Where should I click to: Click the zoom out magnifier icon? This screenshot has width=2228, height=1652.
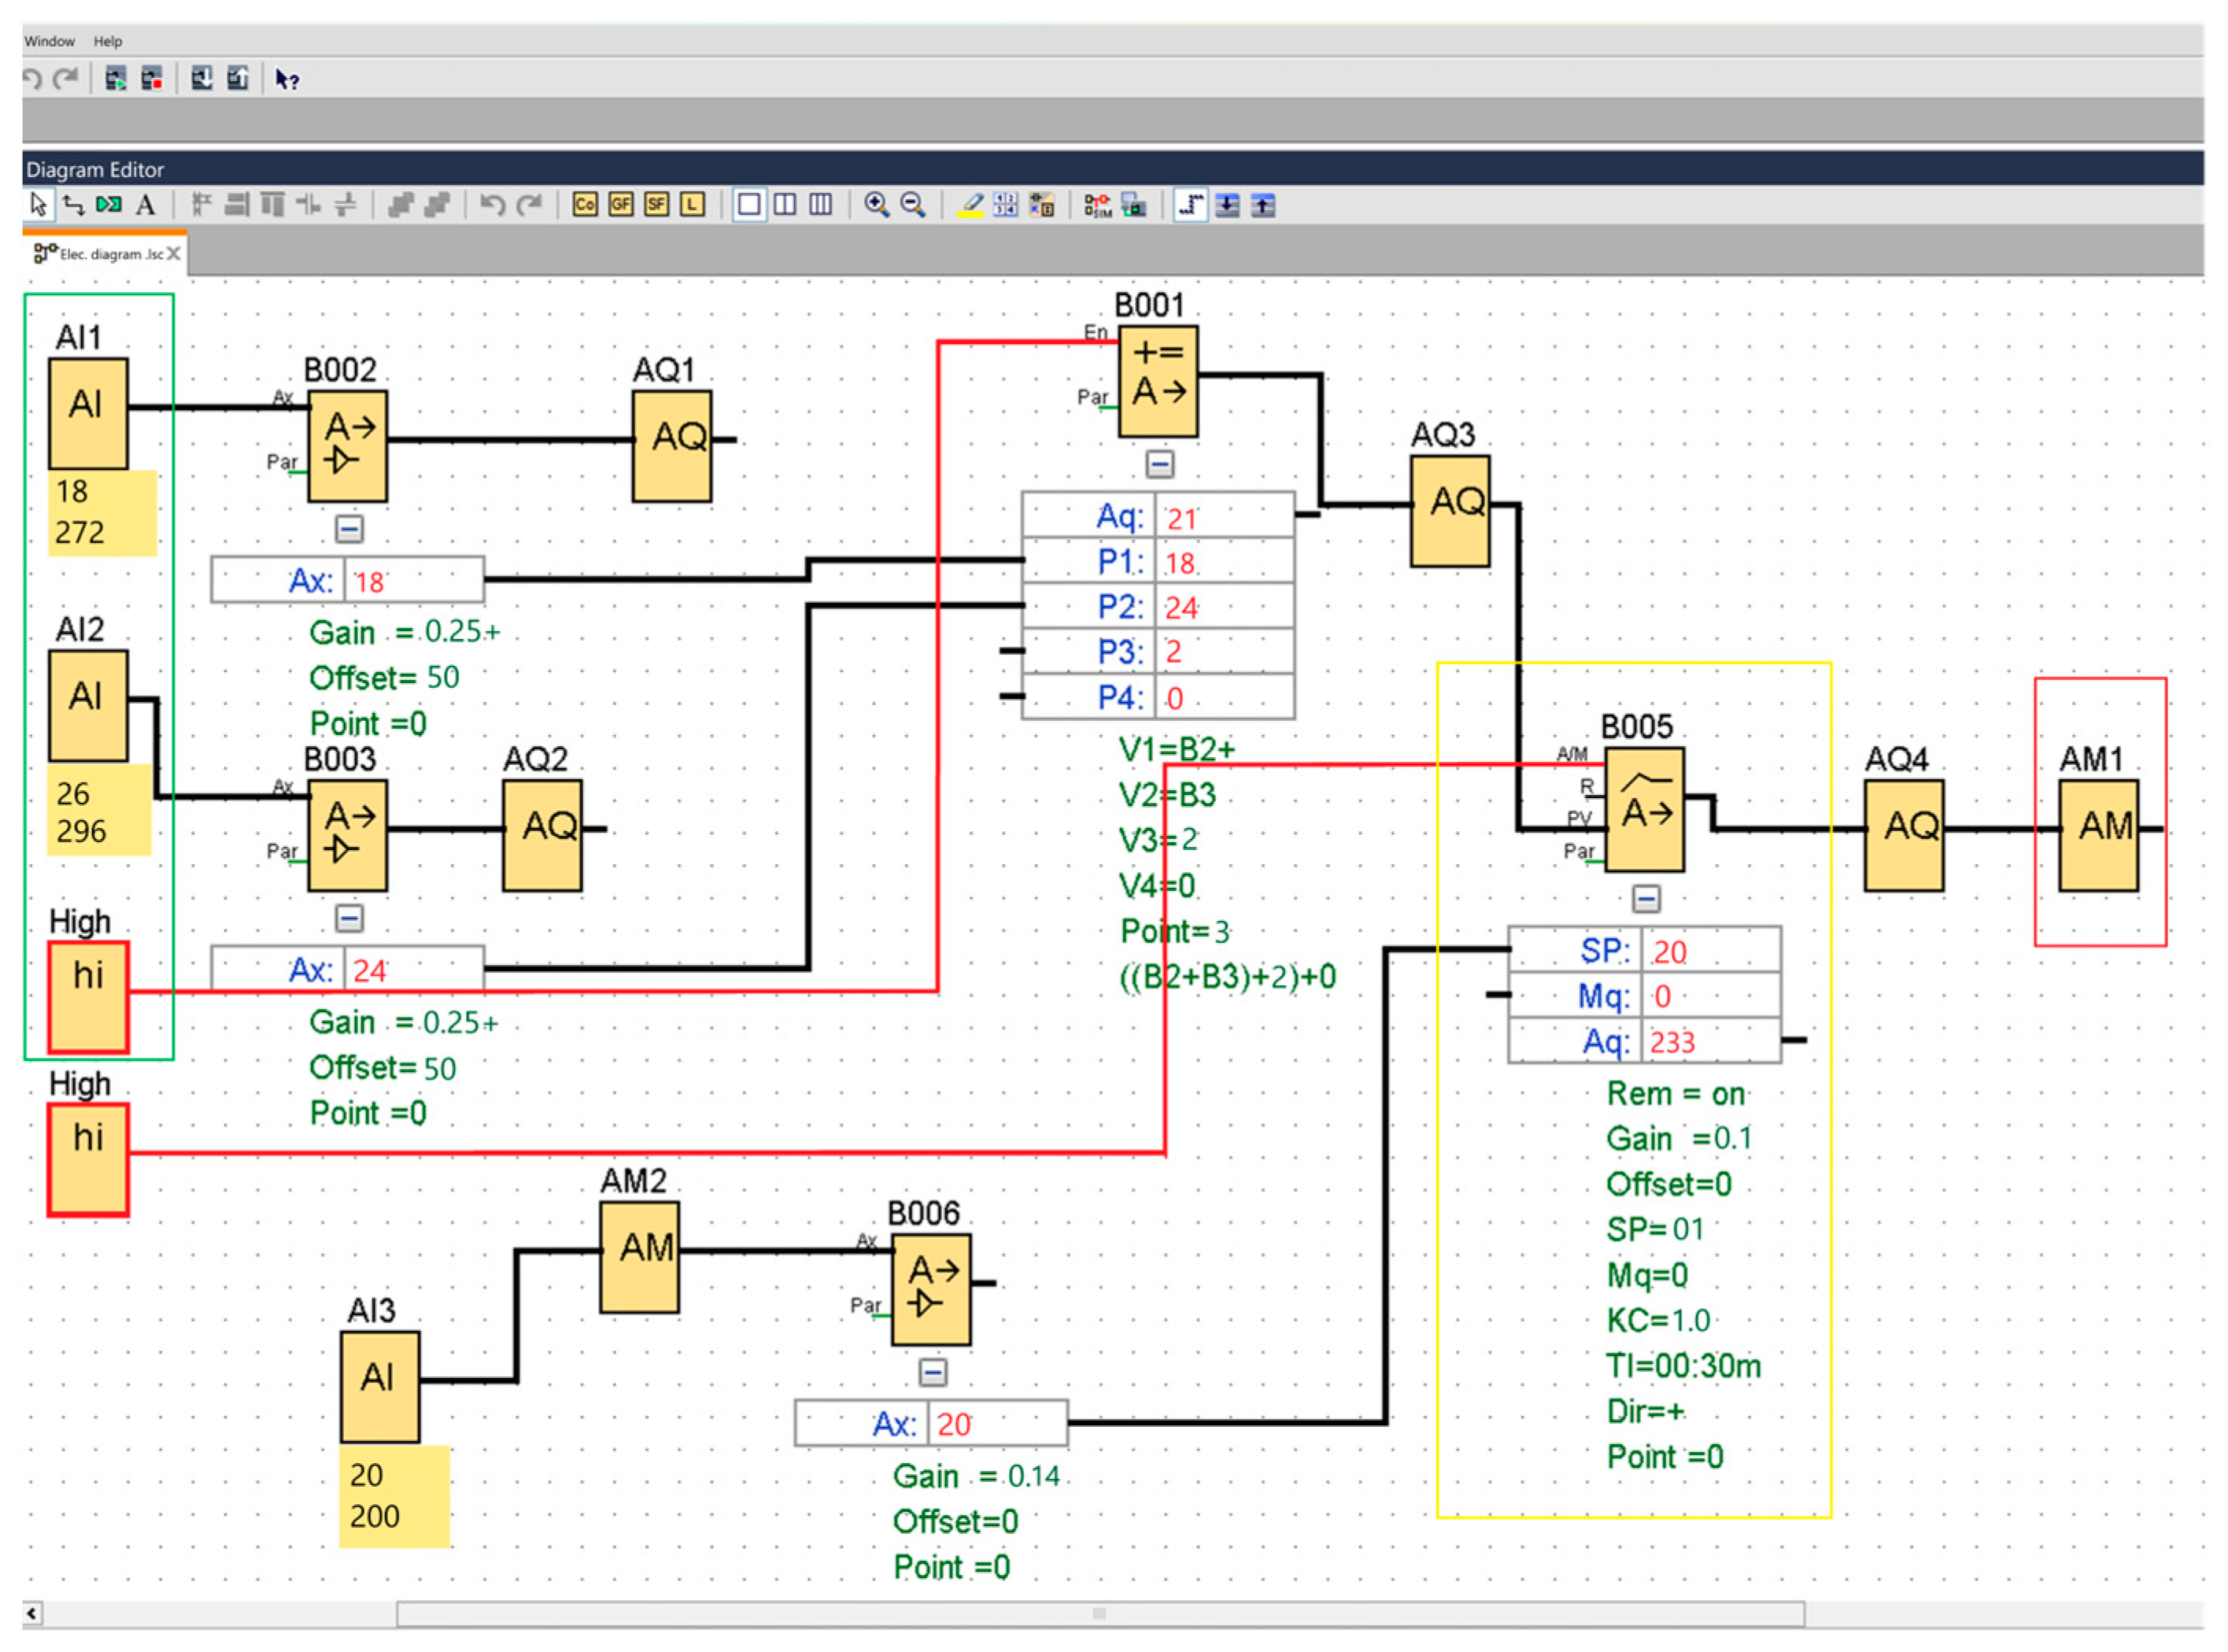(x=913, y=205)
